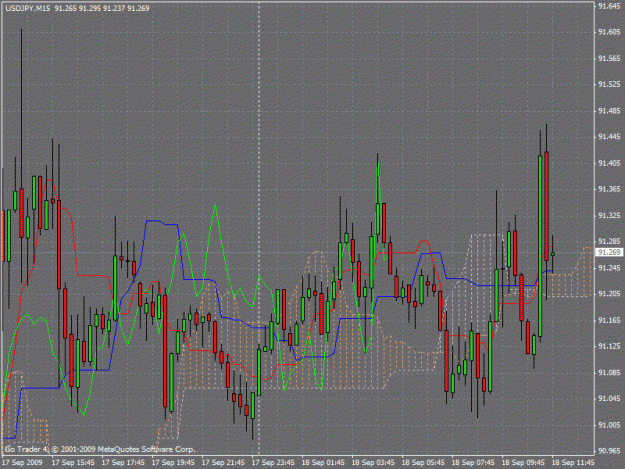Click the 17 Sep 15:45 time label
This screenshot has height=469, width=625.
click(73, 463)
